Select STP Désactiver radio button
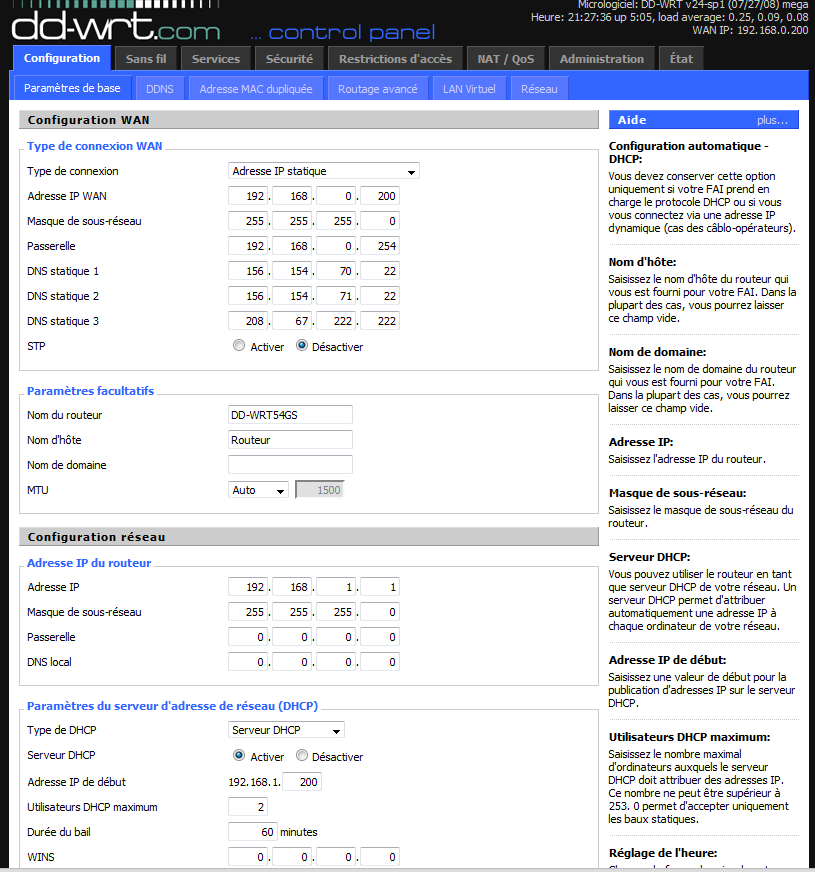 pos(302,345)
